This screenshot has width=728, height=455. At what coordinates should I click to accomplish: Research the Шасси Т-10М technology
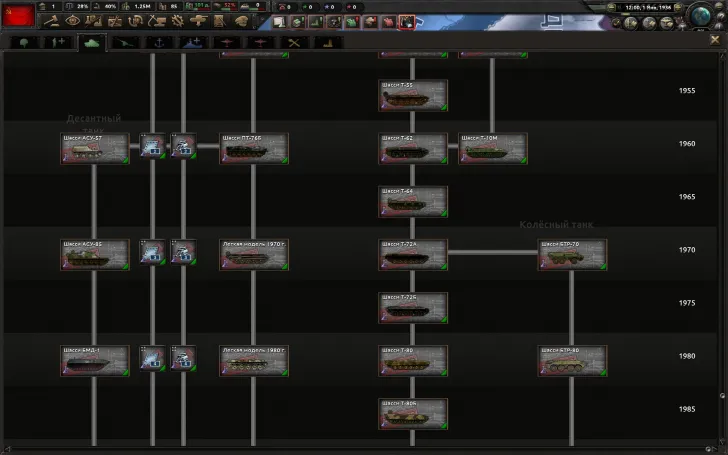[493, 149]
